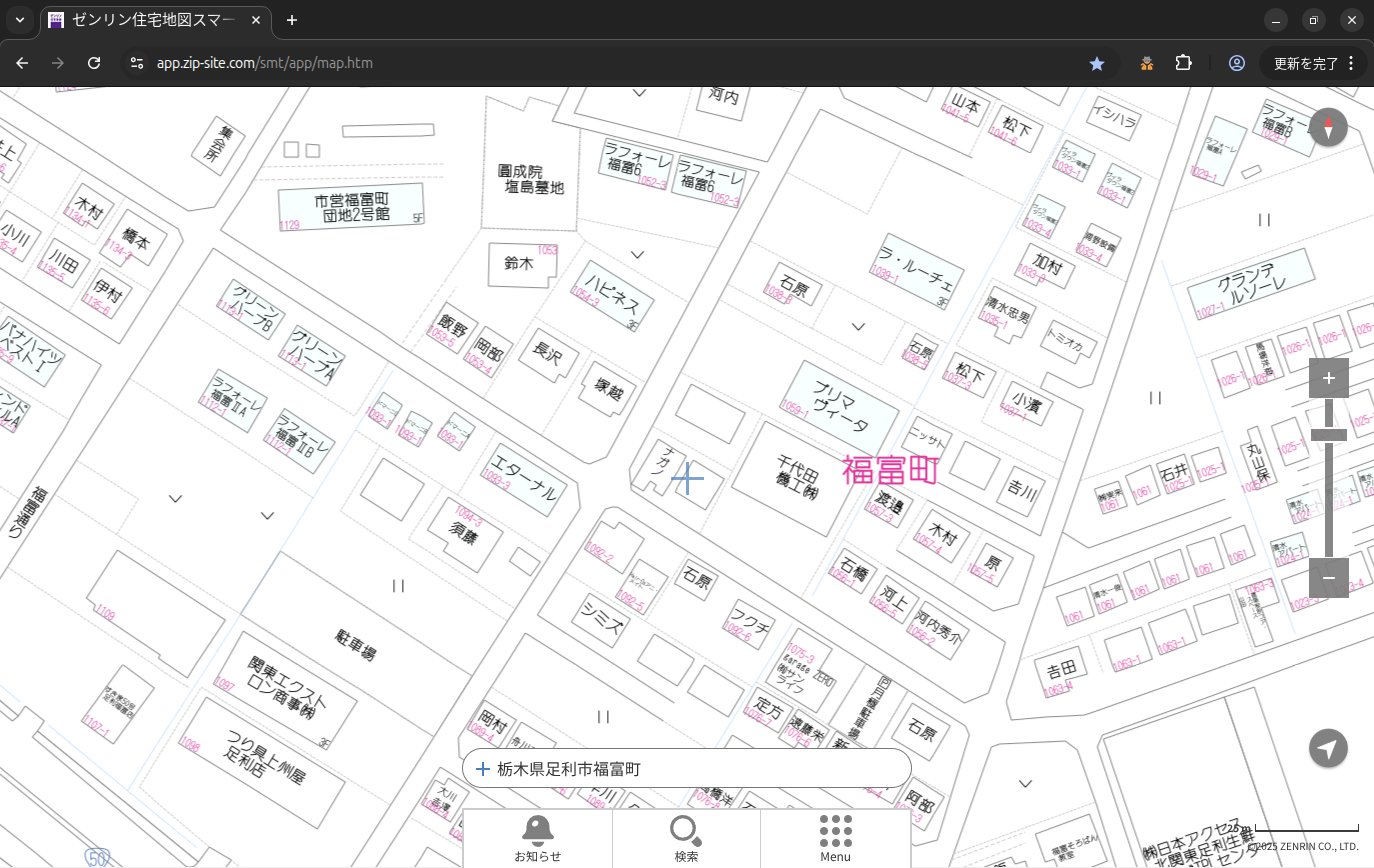Bookmark this page with the star
This screenshot has height=868, width=1374.
[x=1097, y=63]
